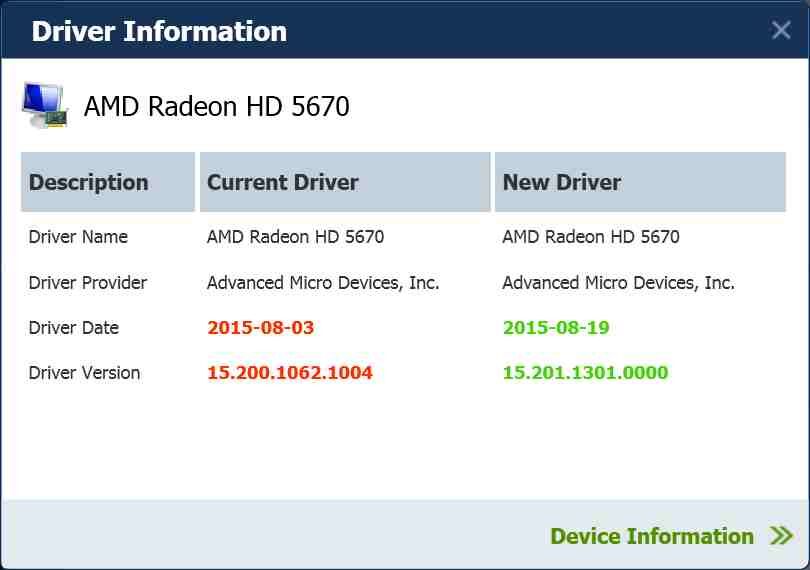
Task: Click the Driver Version row label
Action: tap(84, 373)
